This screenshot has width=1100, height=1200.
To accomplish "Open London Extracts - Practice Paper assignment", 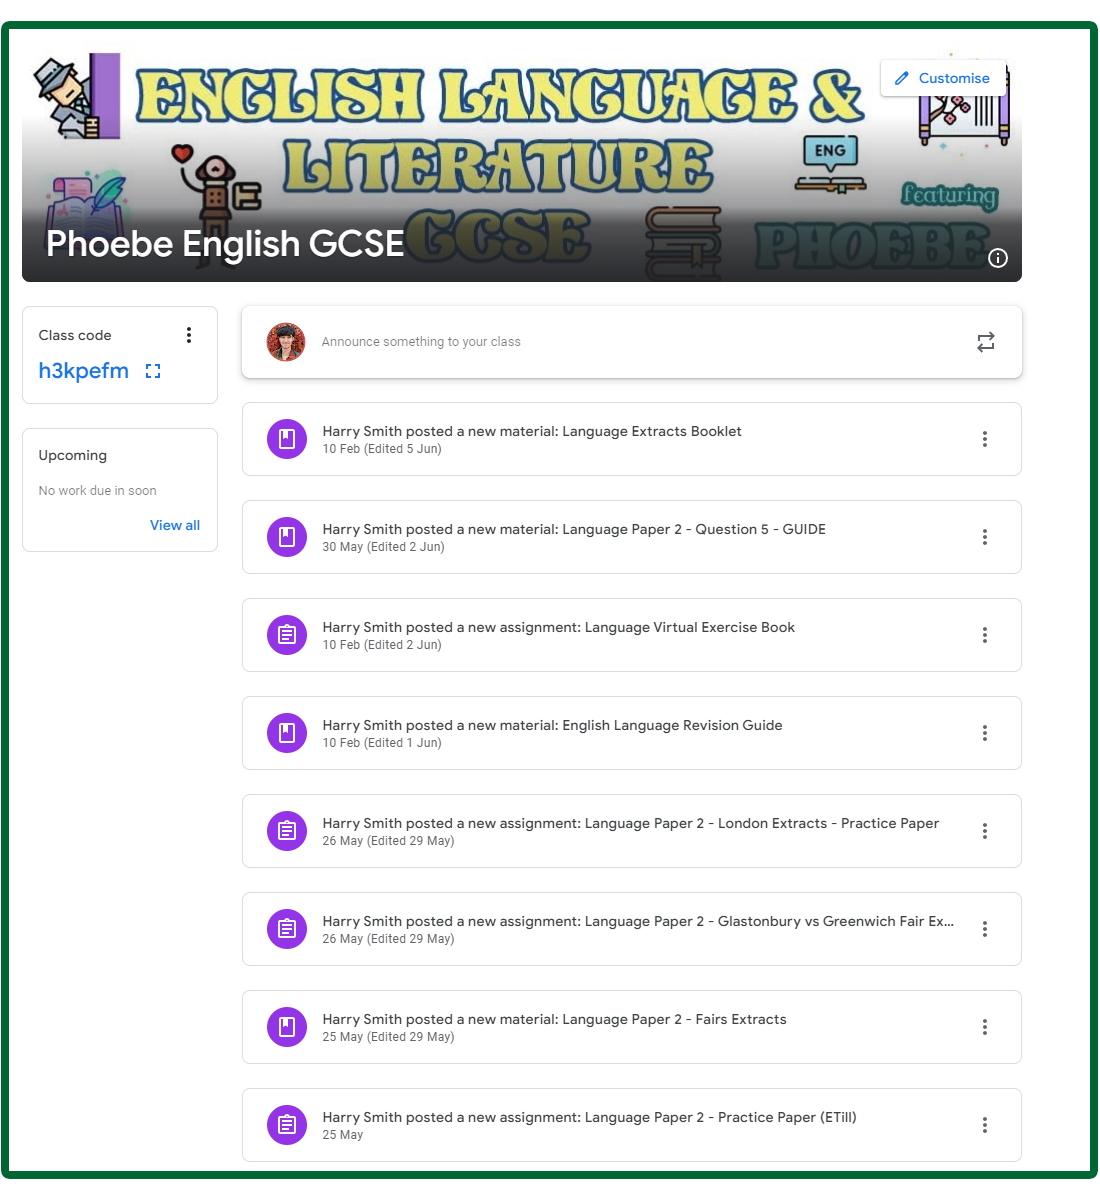I will 632,831.
